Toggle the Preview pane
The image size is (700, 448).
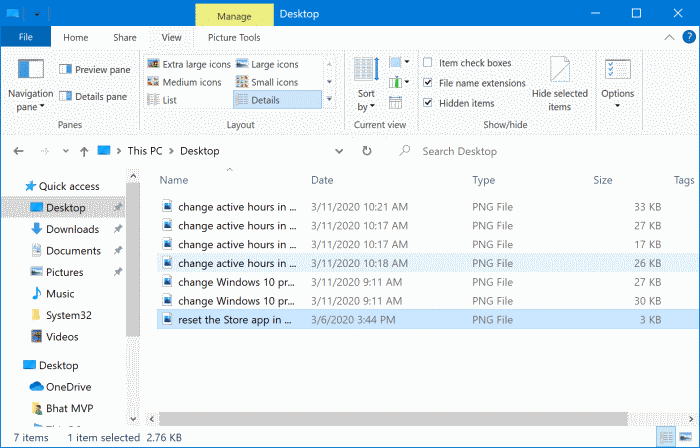tap(95, 70)
